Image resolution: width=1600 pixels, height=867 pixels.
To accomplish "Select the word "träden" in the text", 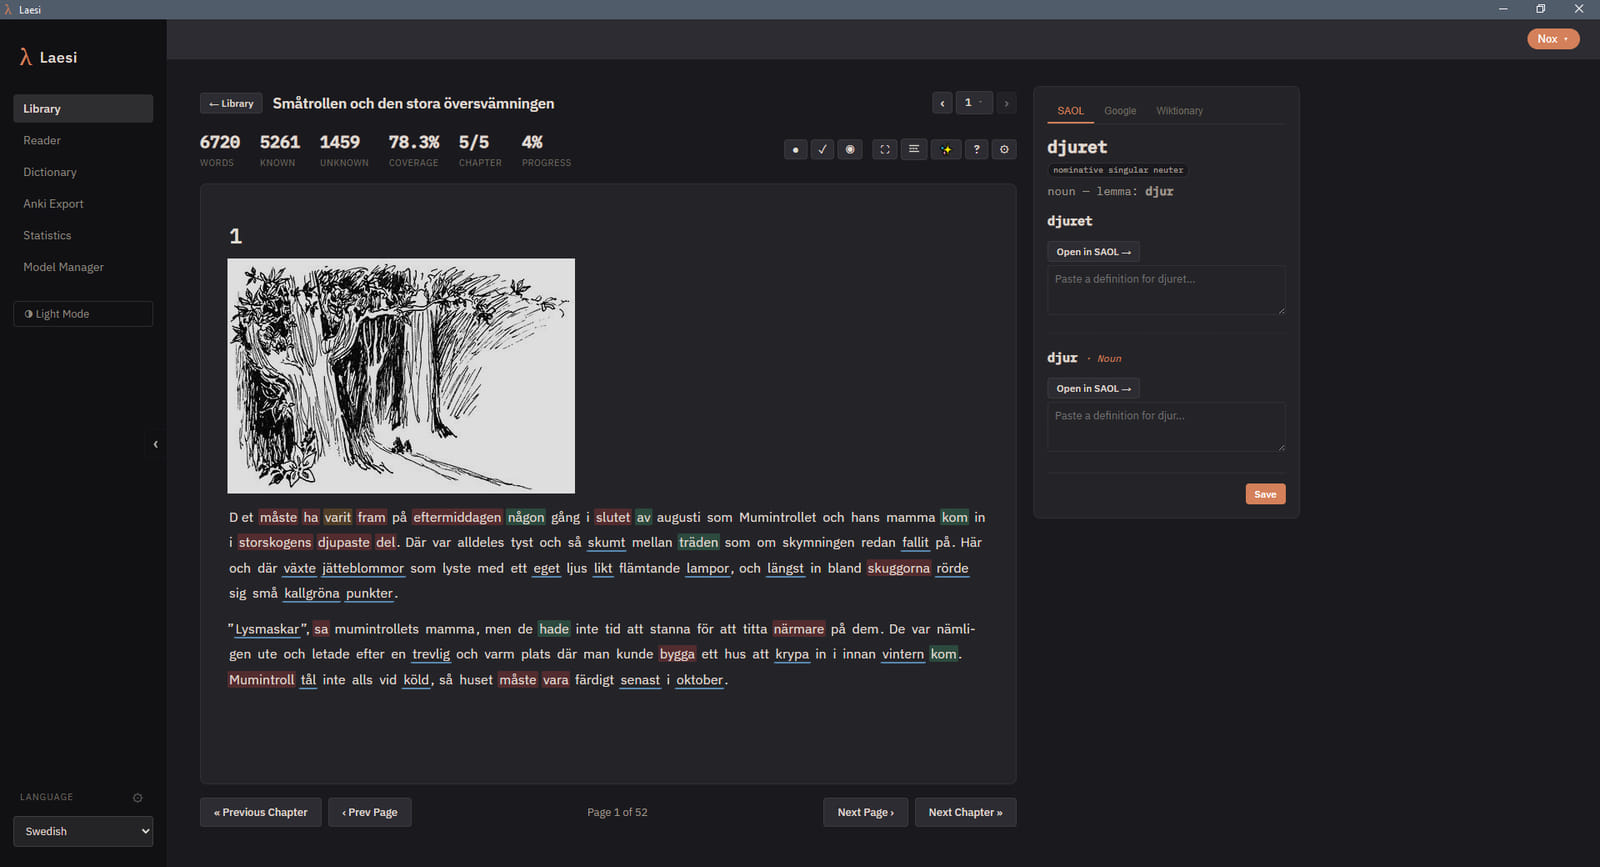I will click(699, 543).
